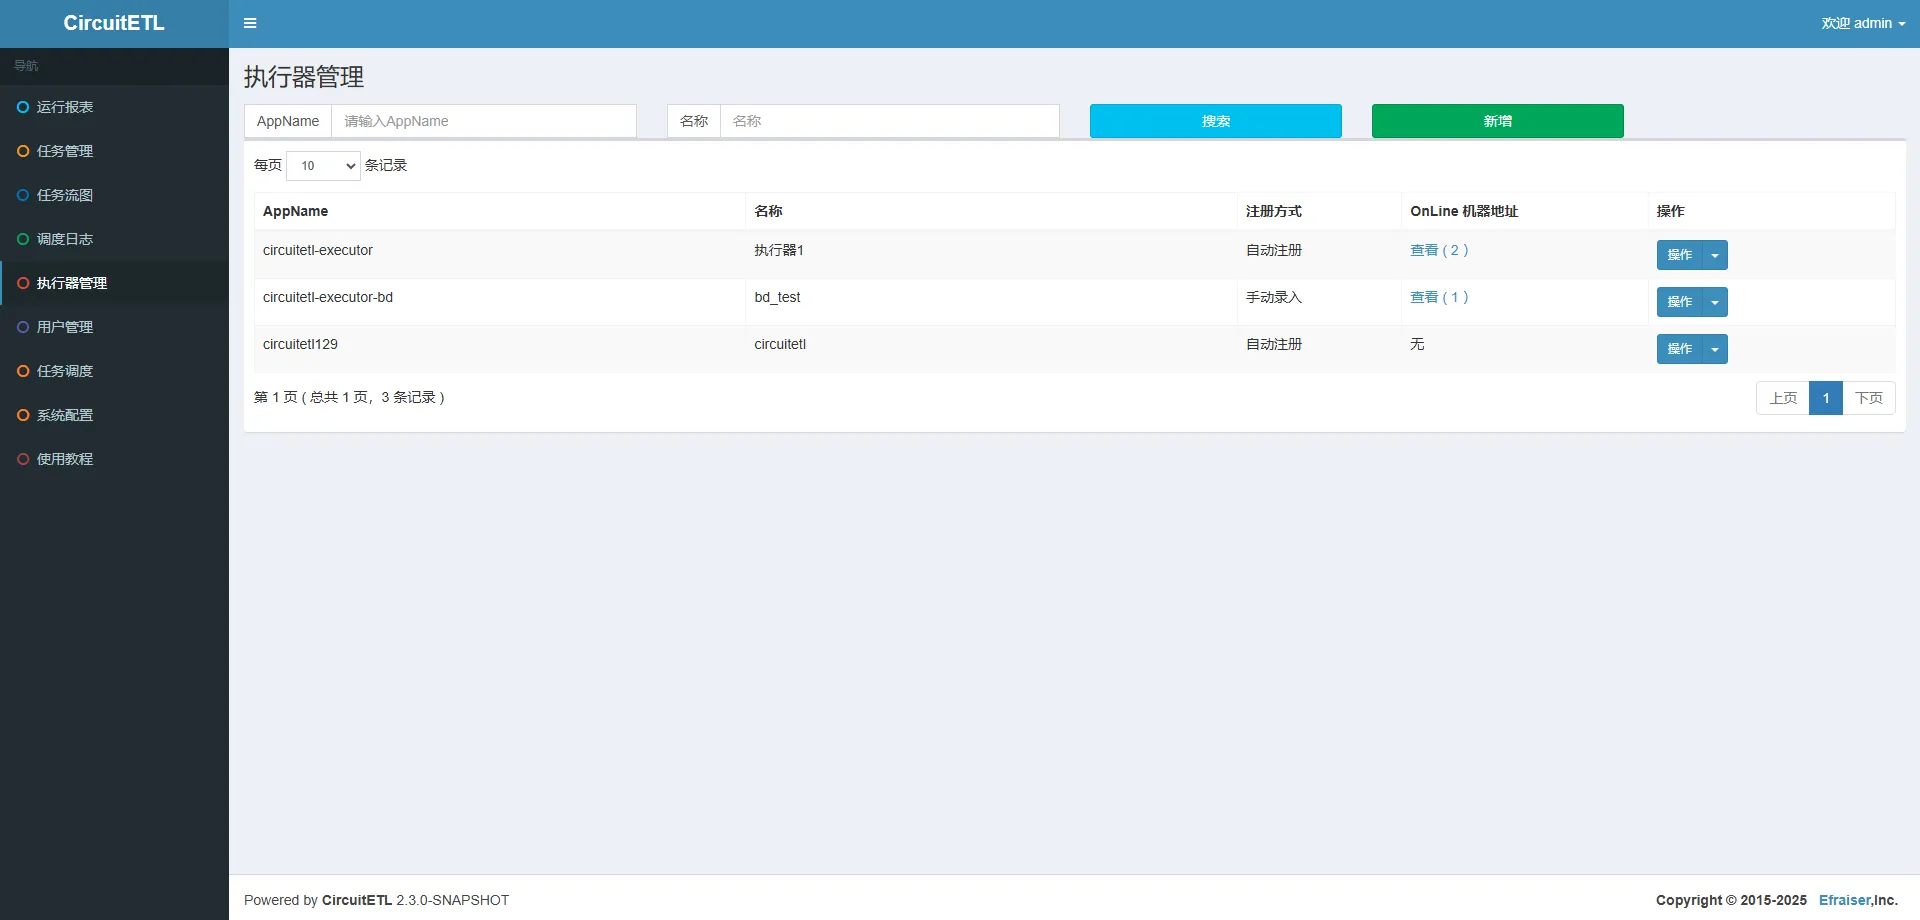The image size is (1920, 920).
Task: Select 执行器管理 in the sidebar
Action: (x=72, y=283)
